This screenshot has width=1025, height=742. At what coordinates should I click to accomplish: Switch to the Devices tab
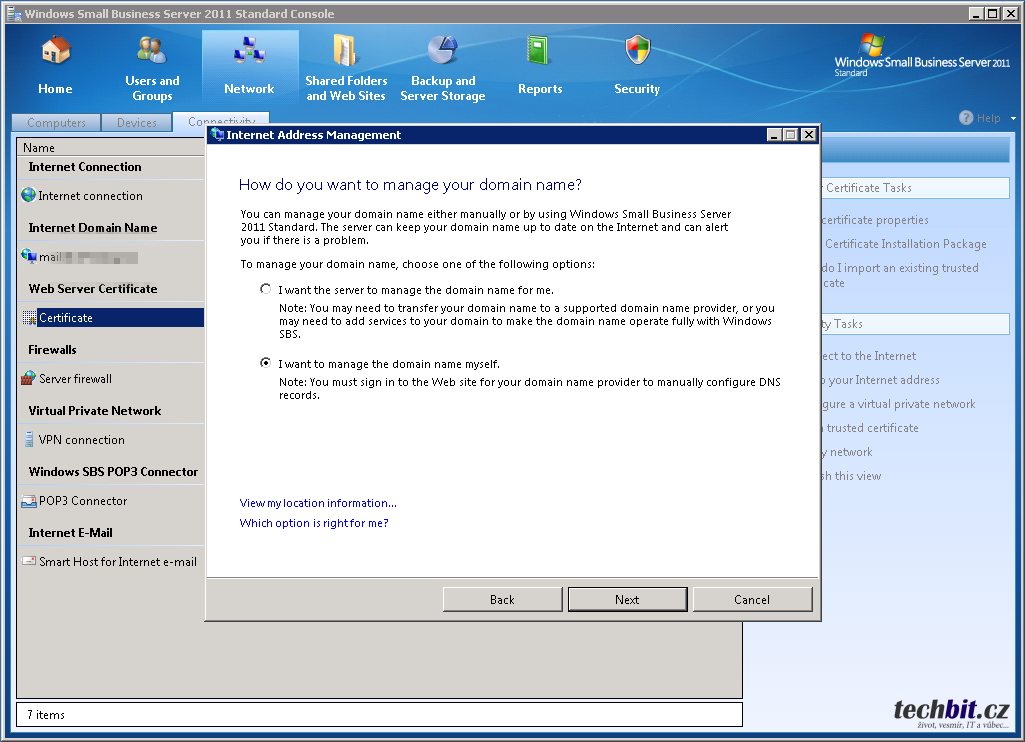pyautogui.click(x=137, y=123)
